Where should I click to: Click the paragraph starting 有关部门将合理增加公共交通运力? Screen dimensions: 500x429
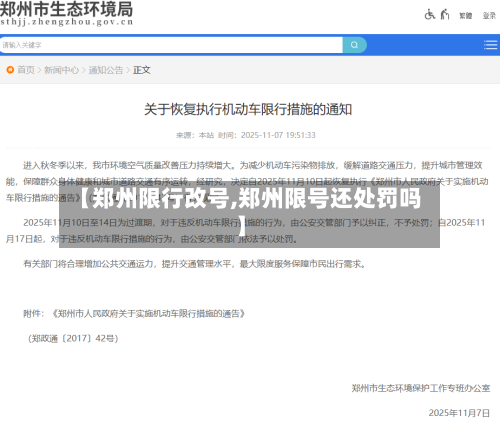[195, 264]
